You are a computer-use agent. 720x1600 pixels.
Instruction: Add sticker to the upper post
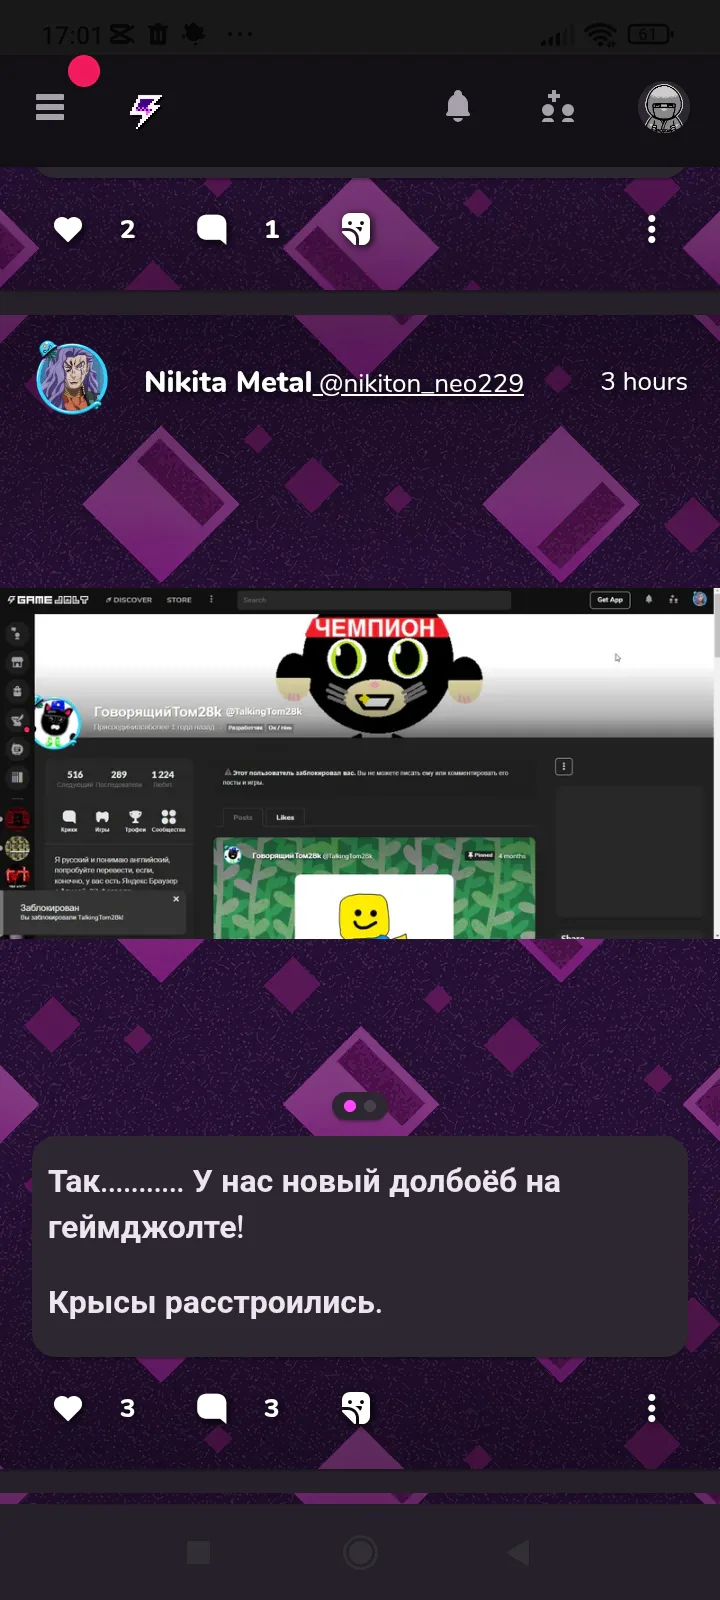pyautogui.click(x=356, y=230)
